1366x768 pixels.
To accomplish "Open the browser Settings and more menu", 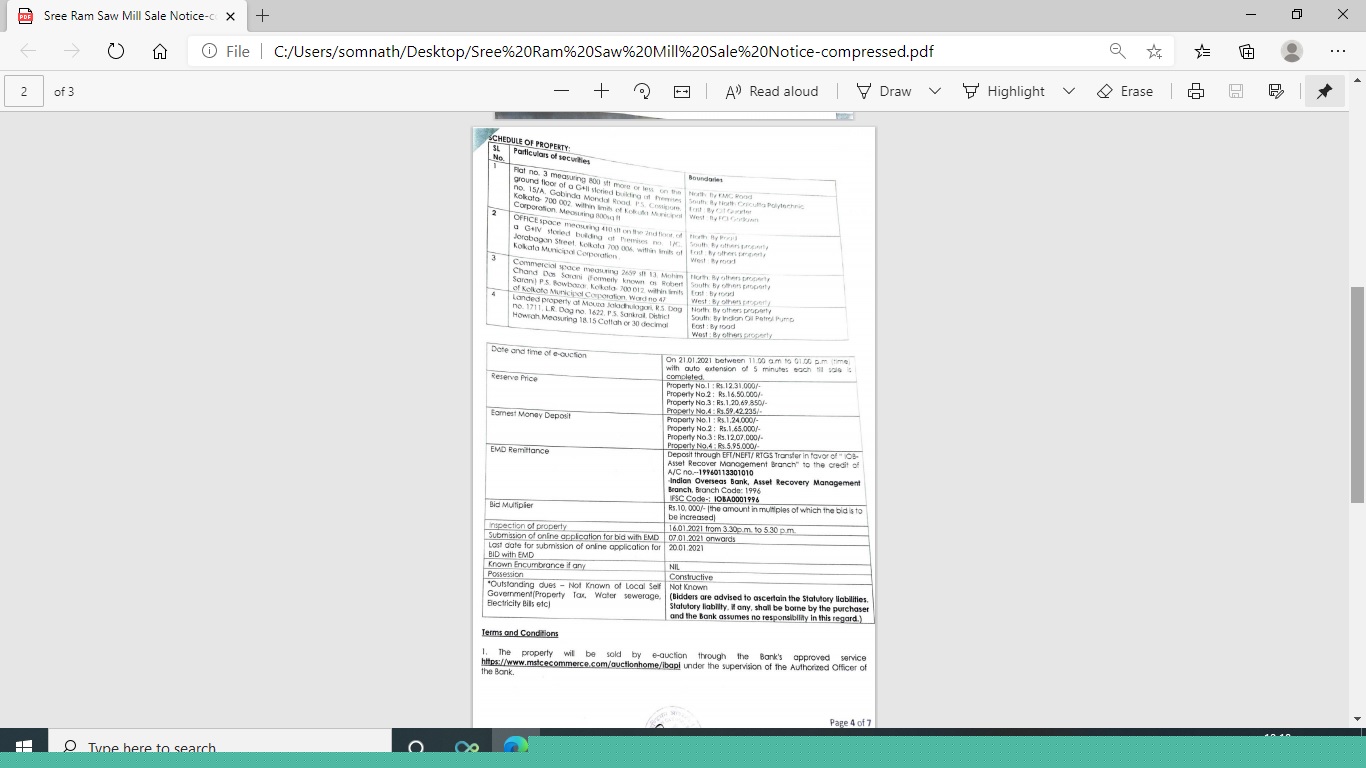I will (x=1338, y=51).
